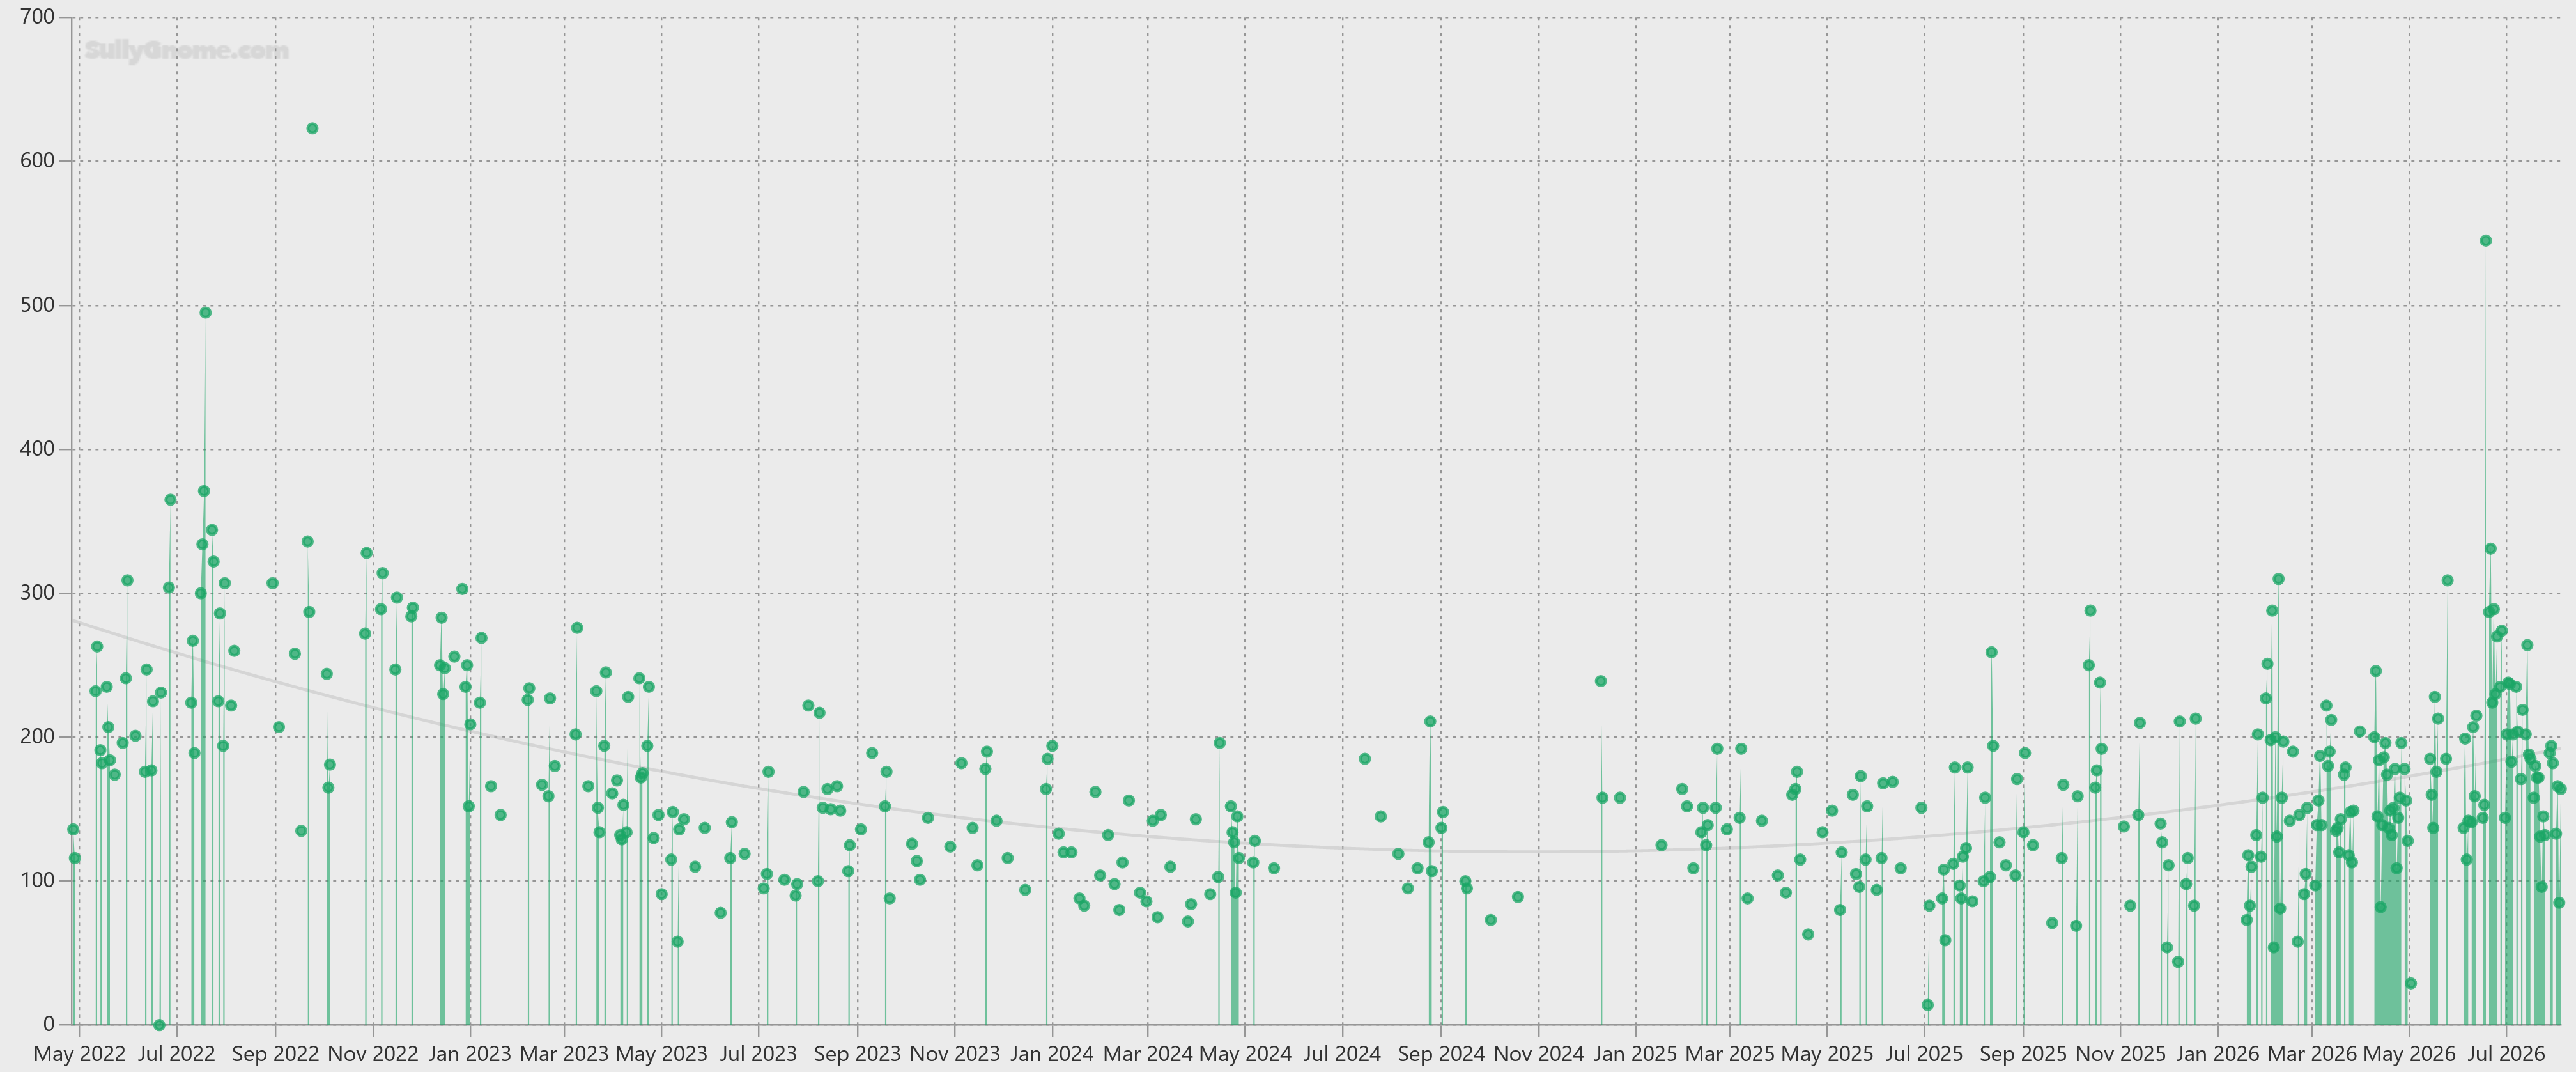Click the "Mar 2026" x-axis label
Image resolution: width=2576 pixels, height=1072 pixels.
2312,1054
